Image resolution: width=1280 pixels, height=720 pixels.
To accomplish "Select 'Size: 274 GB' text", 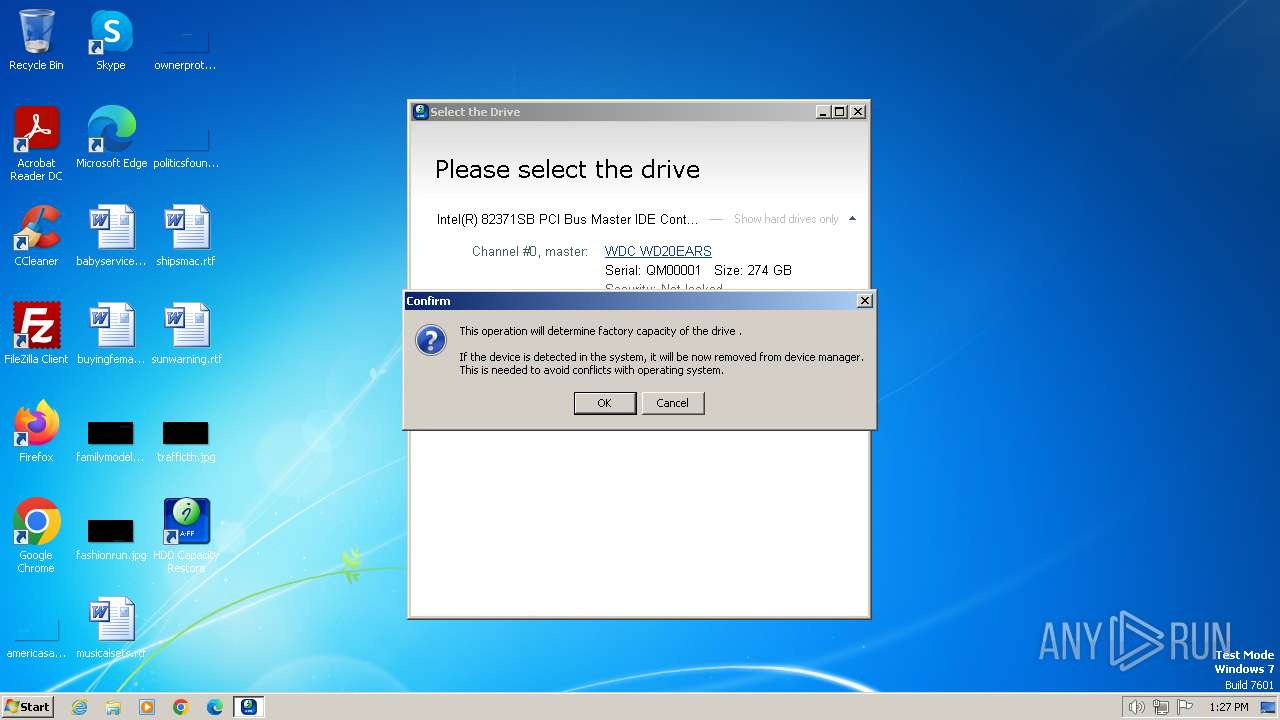I will click(753, 270).
